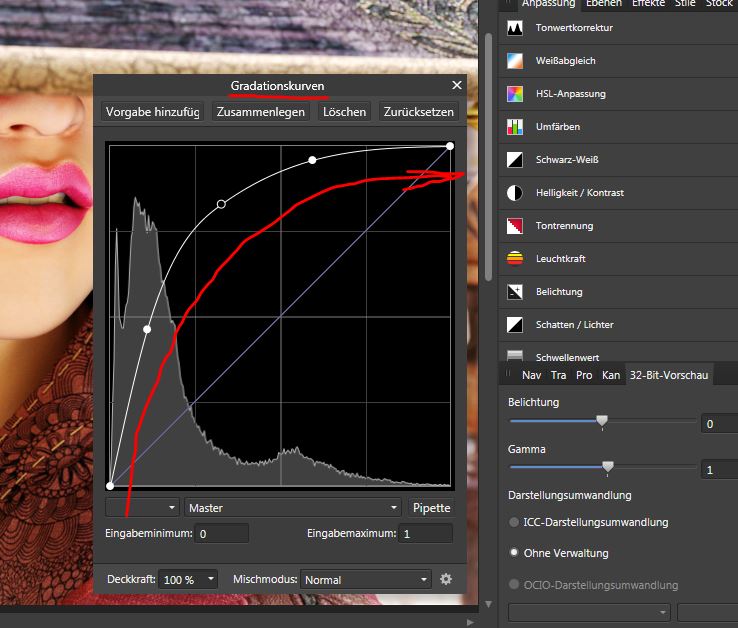Open the Deckkraft 100 % dropdown
The image size is (738, 628).
click(x=188, y=580)
